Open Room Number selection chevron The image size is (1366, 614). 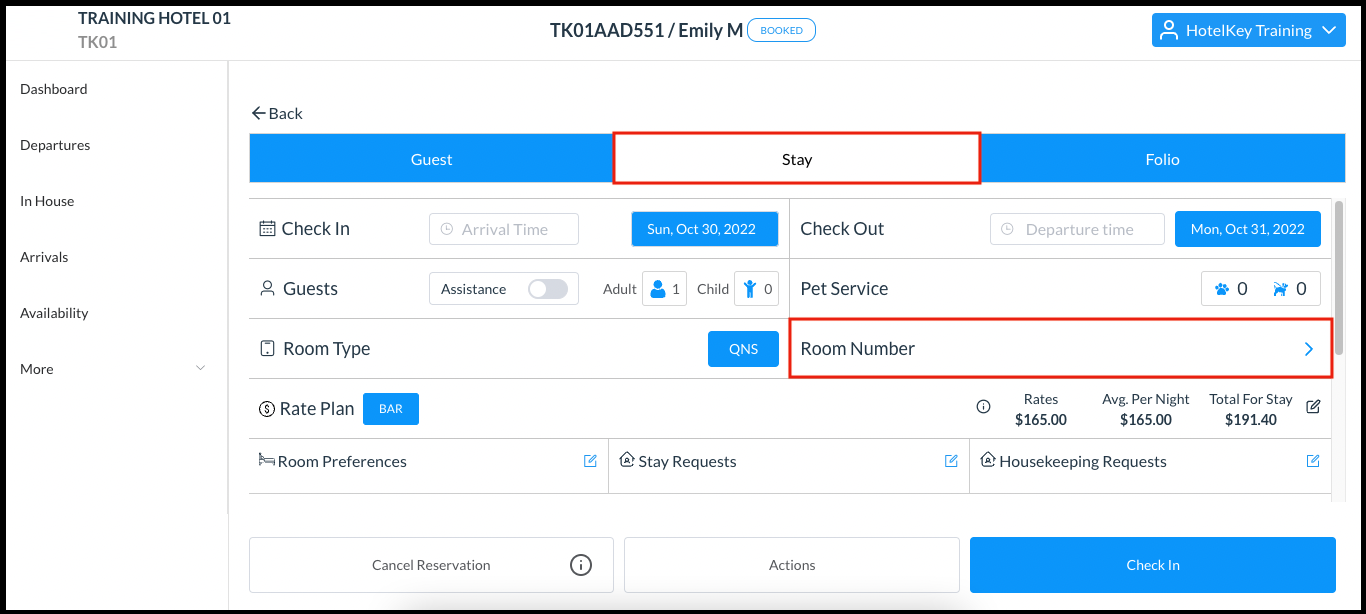coord(1308,349)
